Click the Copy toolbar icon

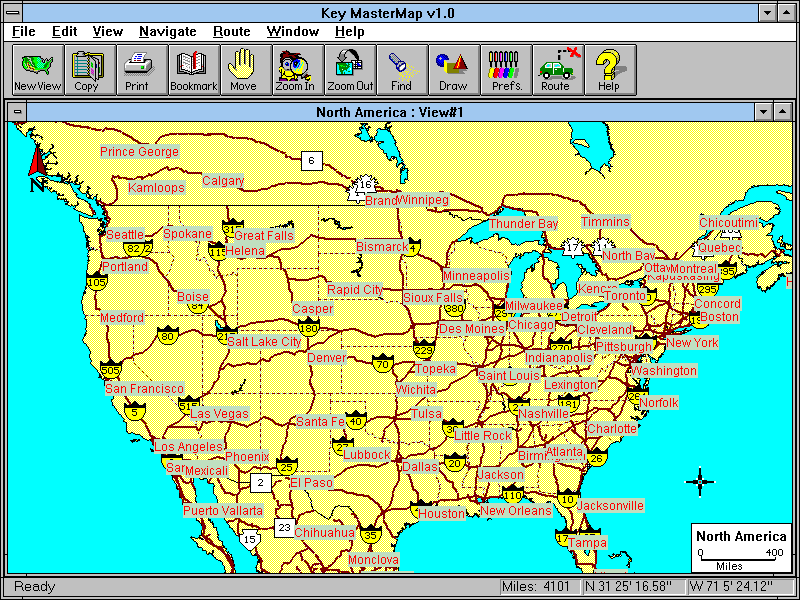[90, 69]
